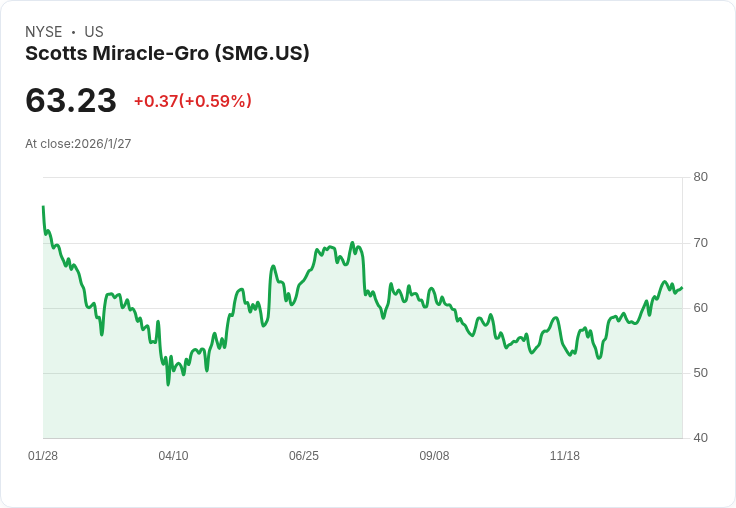
Task: Click the 80 y-axis label
Action: (700, 177)
